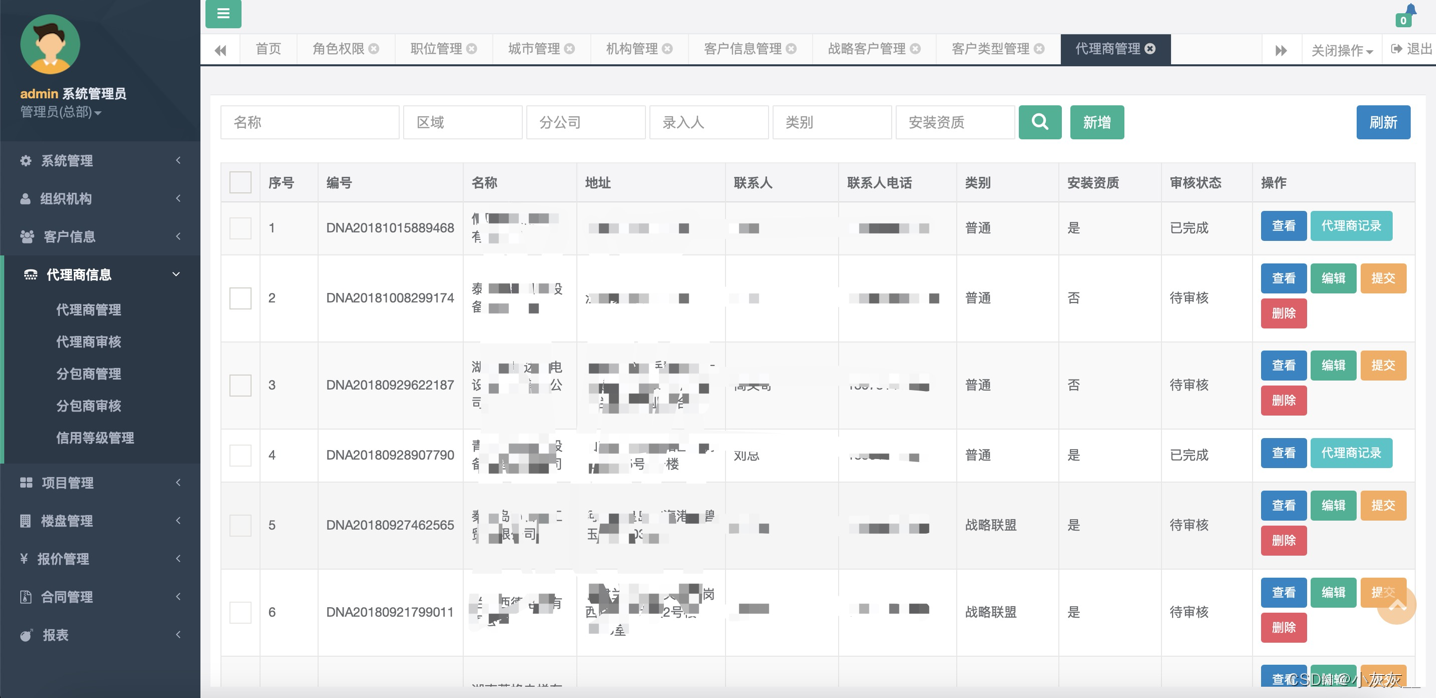Focus the 名称 search field
Screen dimensions: 1436x698
point(310,122)
